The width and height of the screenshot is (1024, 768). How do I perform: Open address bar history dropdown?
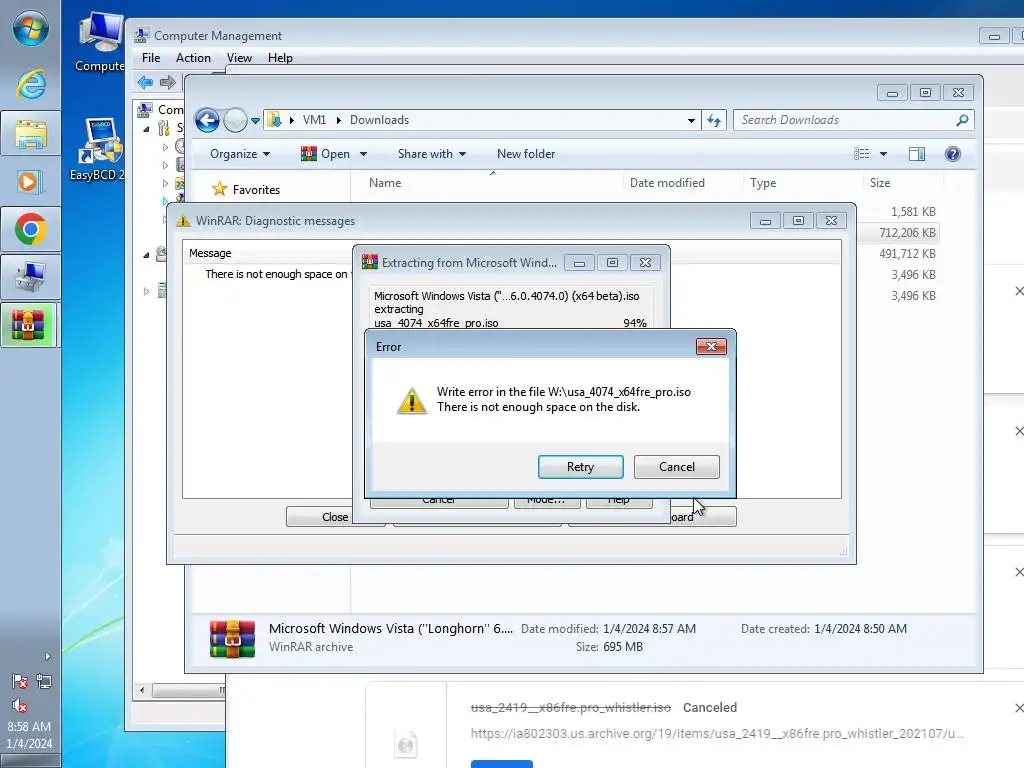691,120
